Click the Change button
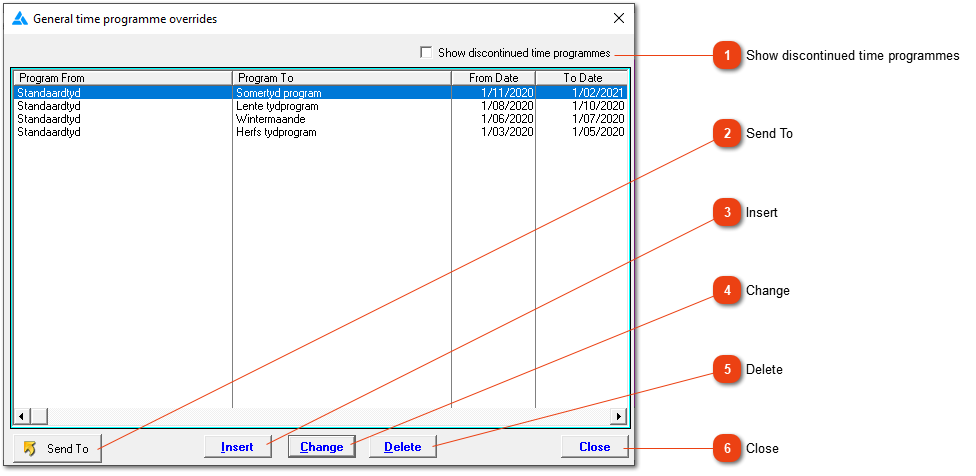 tap(321, 447)
